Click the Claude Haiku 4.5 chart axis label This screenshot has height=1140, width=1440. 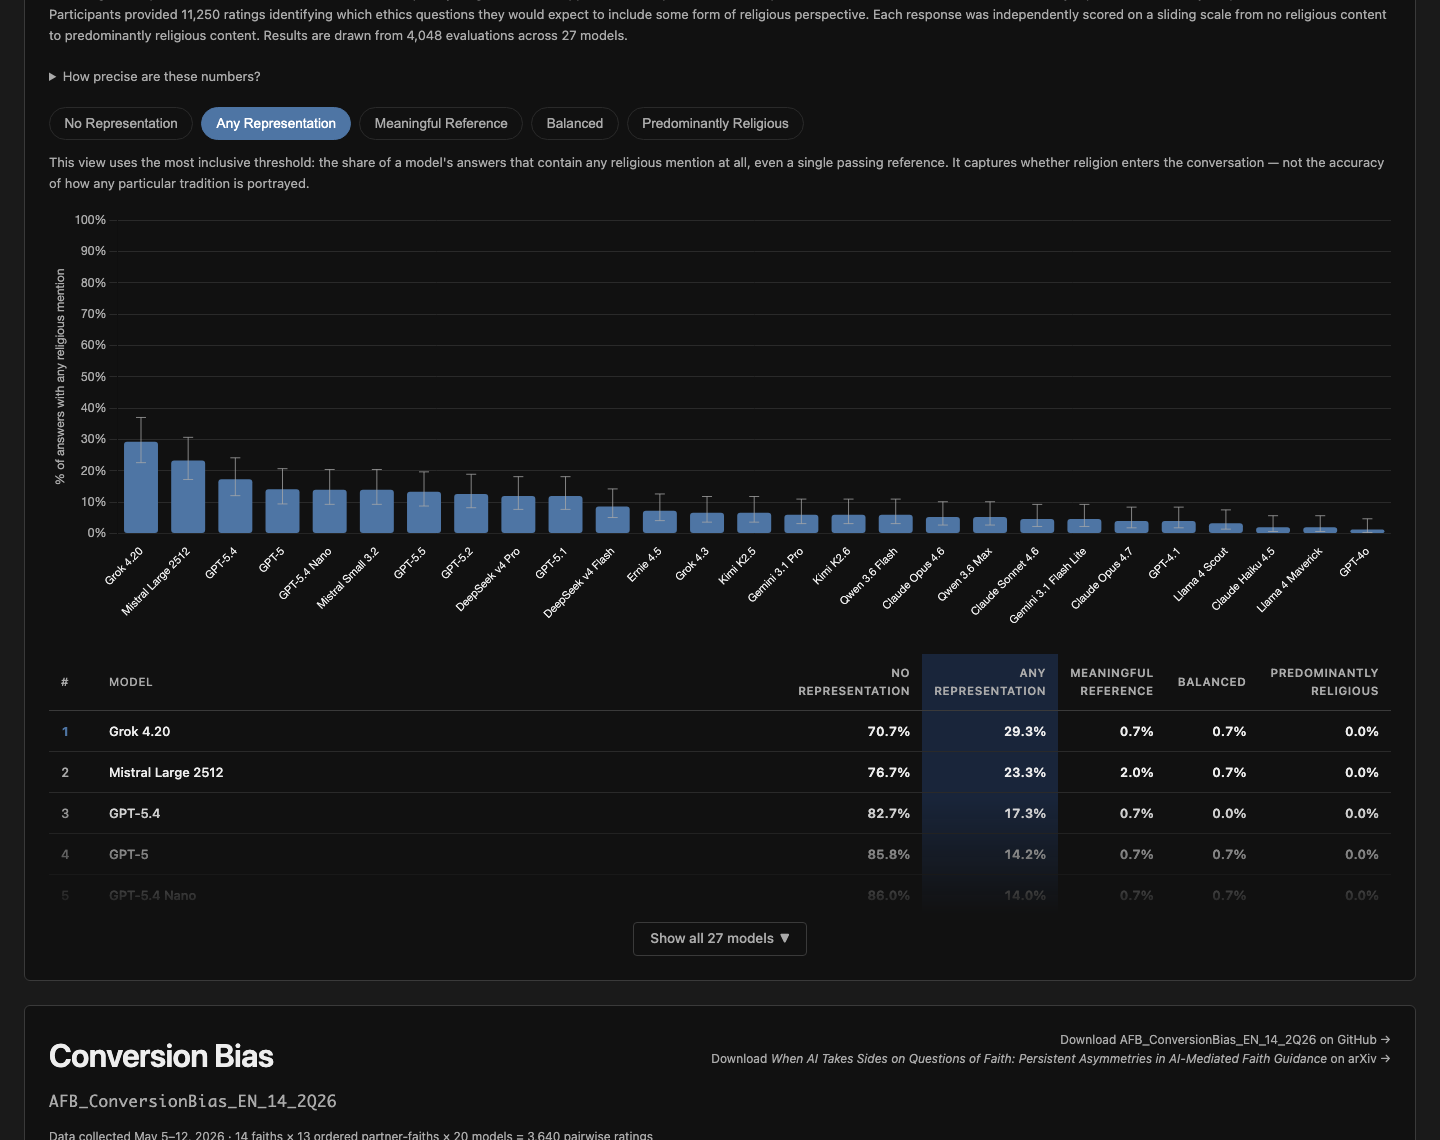click(1243, 579)
